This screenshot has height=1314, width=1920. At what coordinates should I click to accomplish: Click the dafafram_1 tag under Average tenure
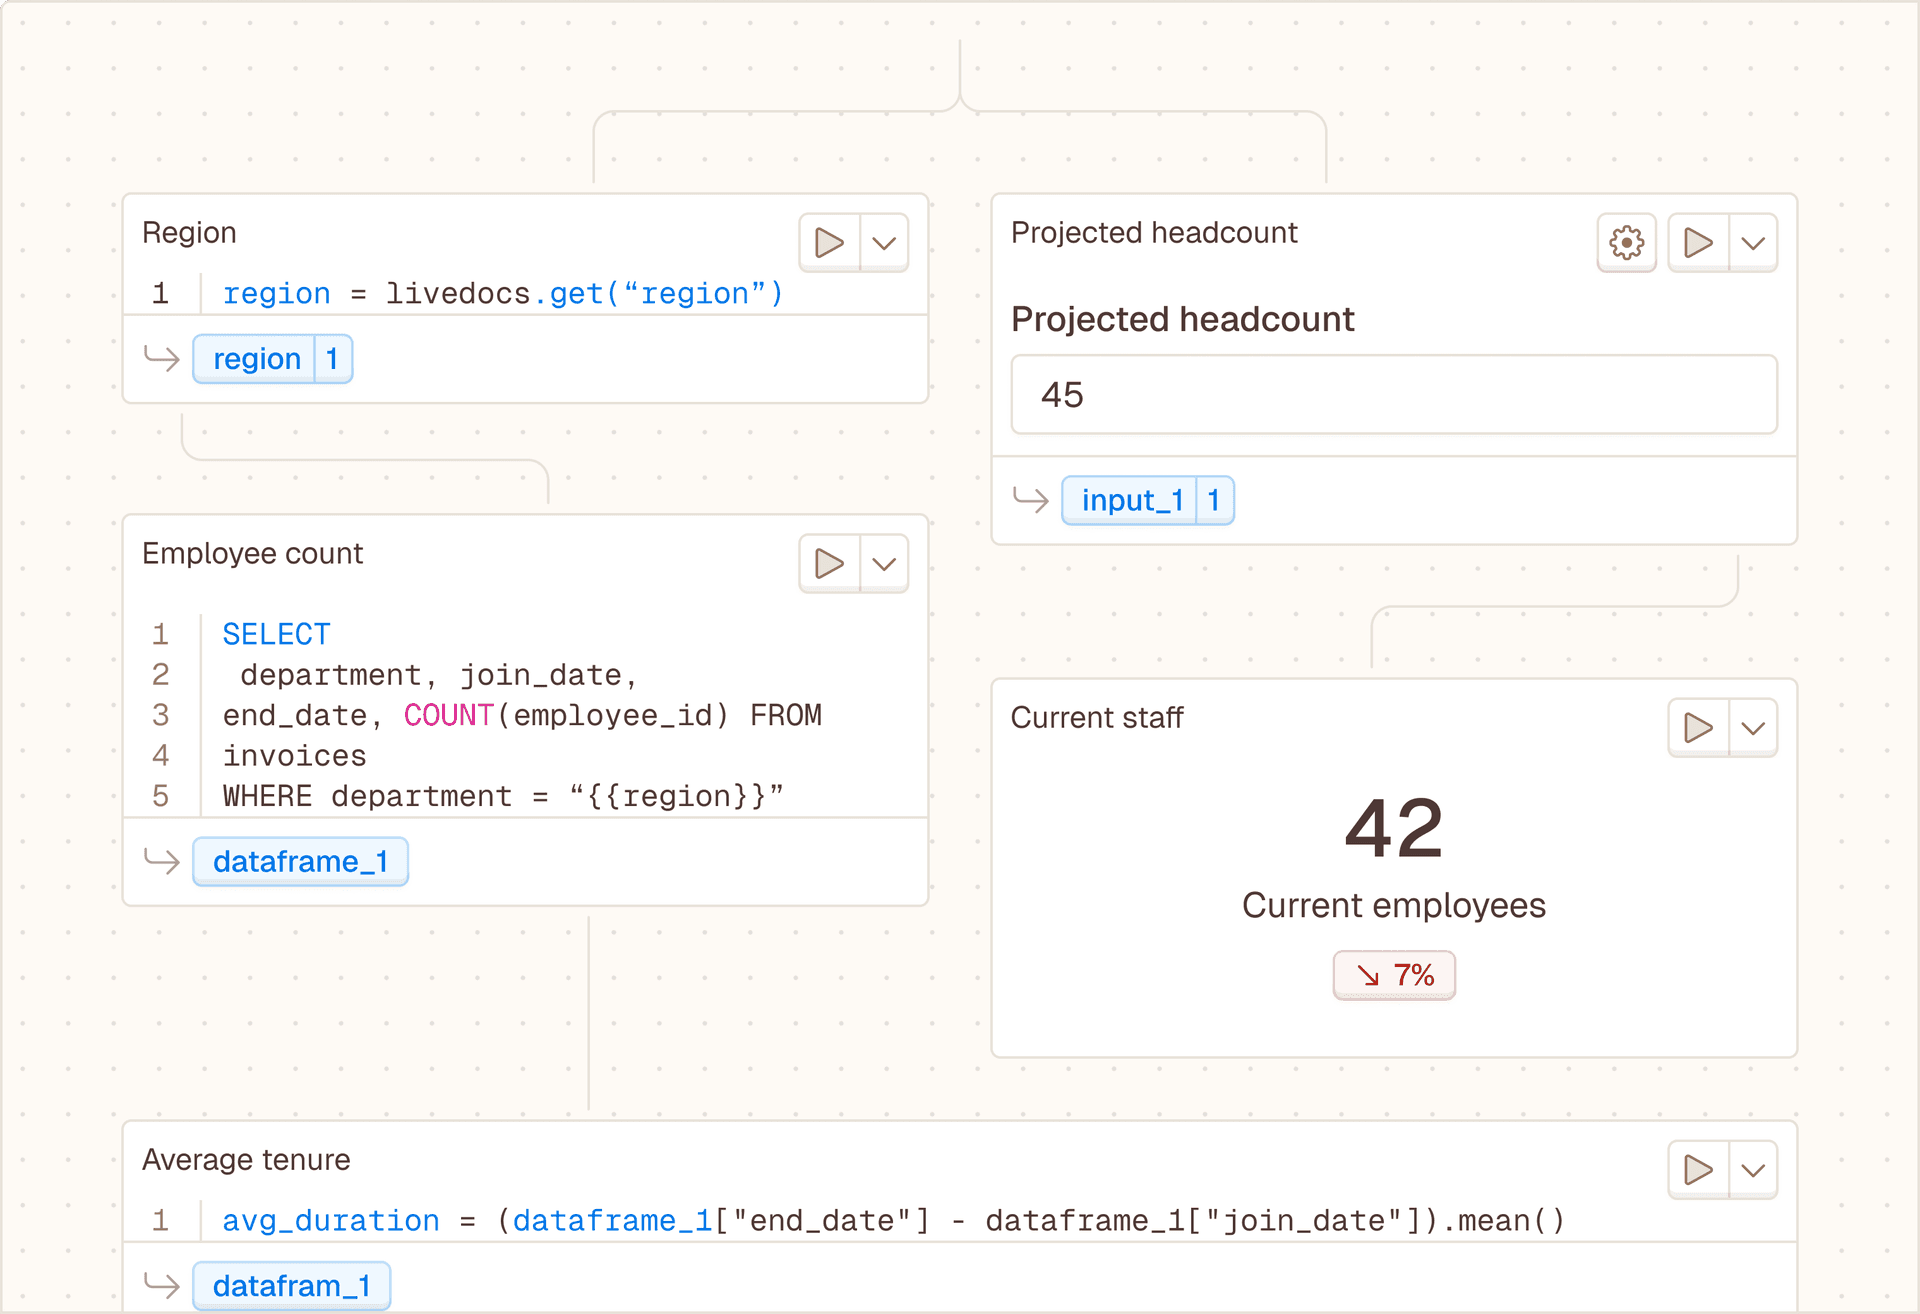click(291, 1286)
